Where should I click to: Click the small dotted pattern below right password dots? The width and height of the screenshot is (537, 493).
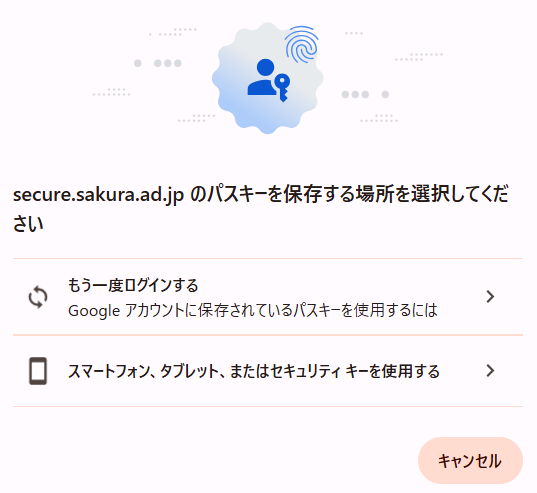379,118
